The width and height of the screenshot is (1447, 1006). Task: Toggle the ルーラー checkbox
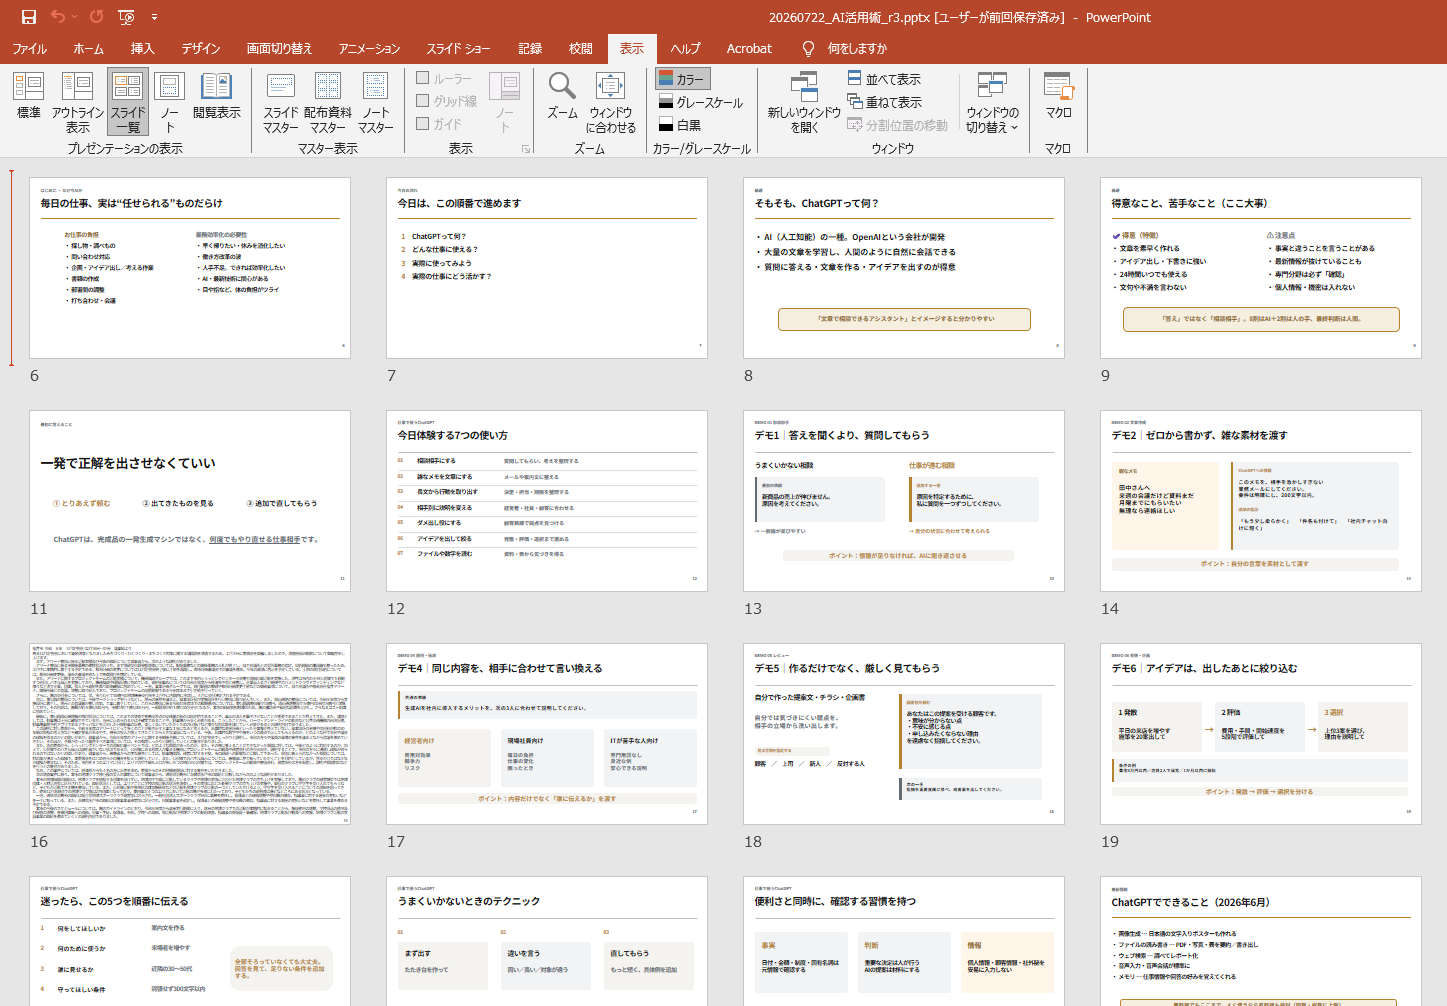point(444,78)
